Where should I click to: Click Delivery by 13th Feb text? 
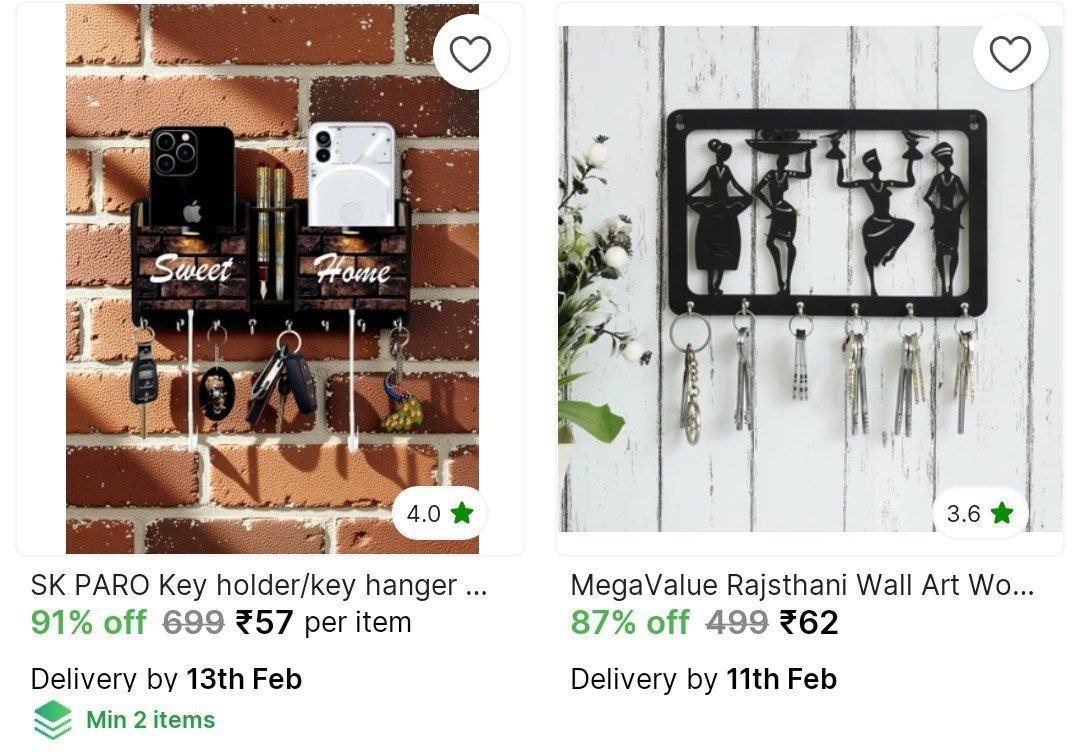click(x=166, y=679)
